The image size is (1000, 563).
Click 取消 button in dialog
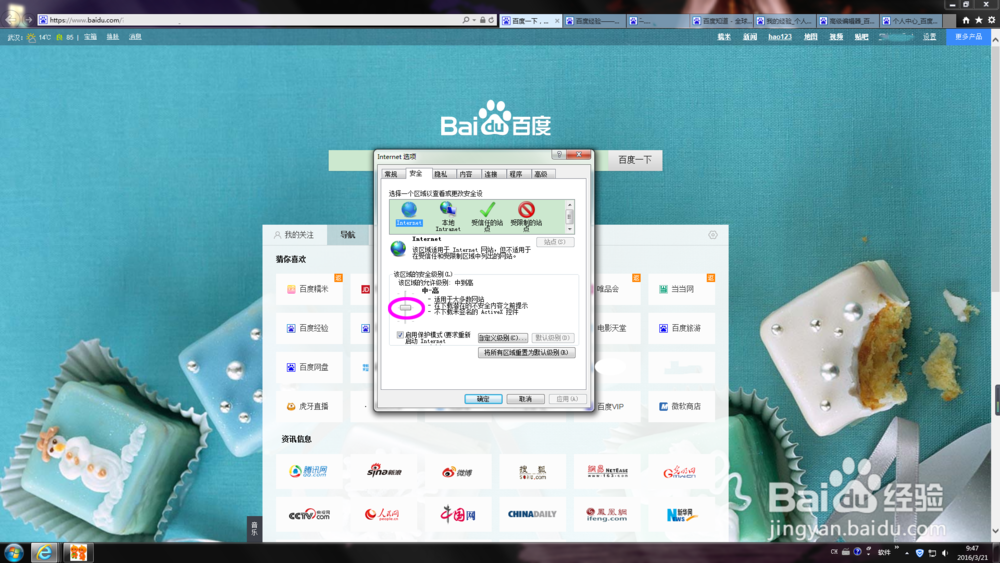[525, 399]
